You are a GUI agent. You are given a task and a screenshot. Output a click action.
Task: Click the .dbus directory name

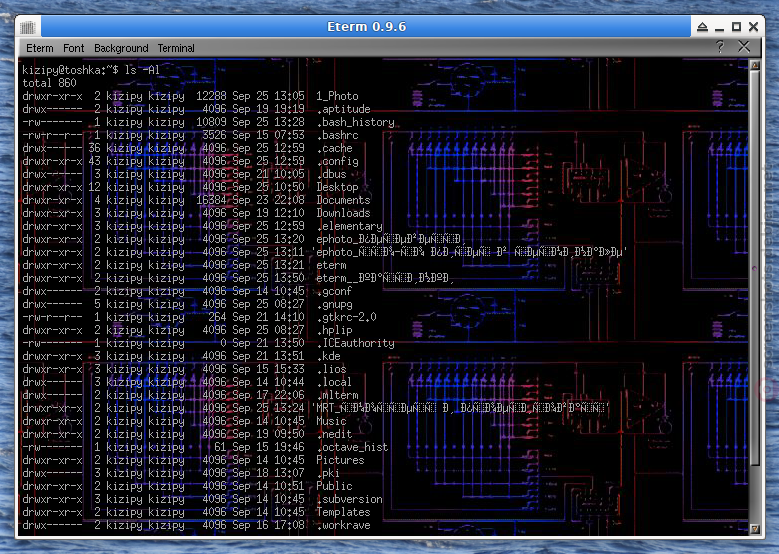click(x=331, y=174)
